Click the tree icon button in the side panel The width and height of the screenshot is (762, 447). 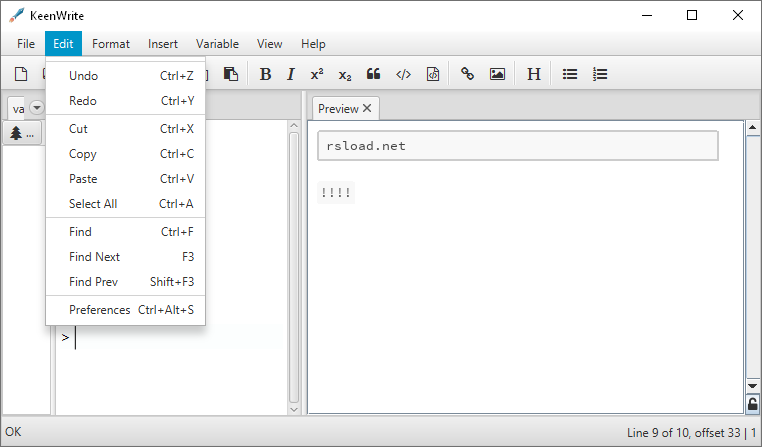pos(22,133)
